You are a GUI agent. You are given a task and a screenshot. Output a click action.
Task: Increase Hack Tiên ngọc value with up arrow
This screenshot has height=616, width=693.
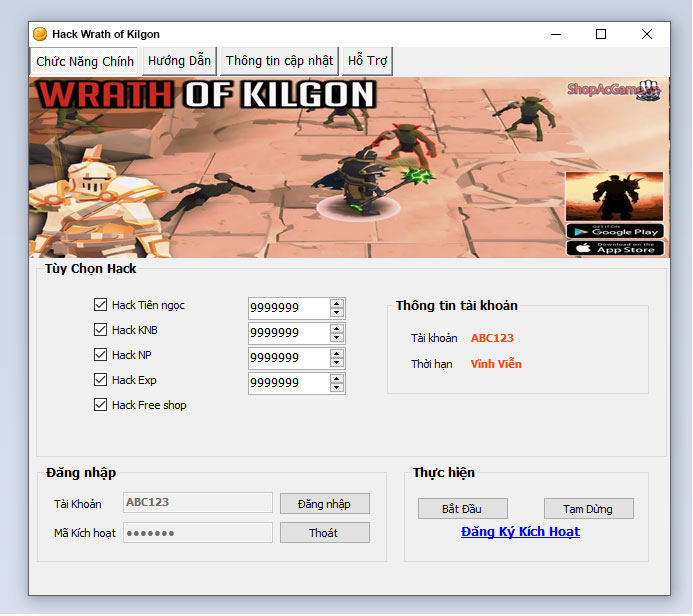(x=337, y=304)
